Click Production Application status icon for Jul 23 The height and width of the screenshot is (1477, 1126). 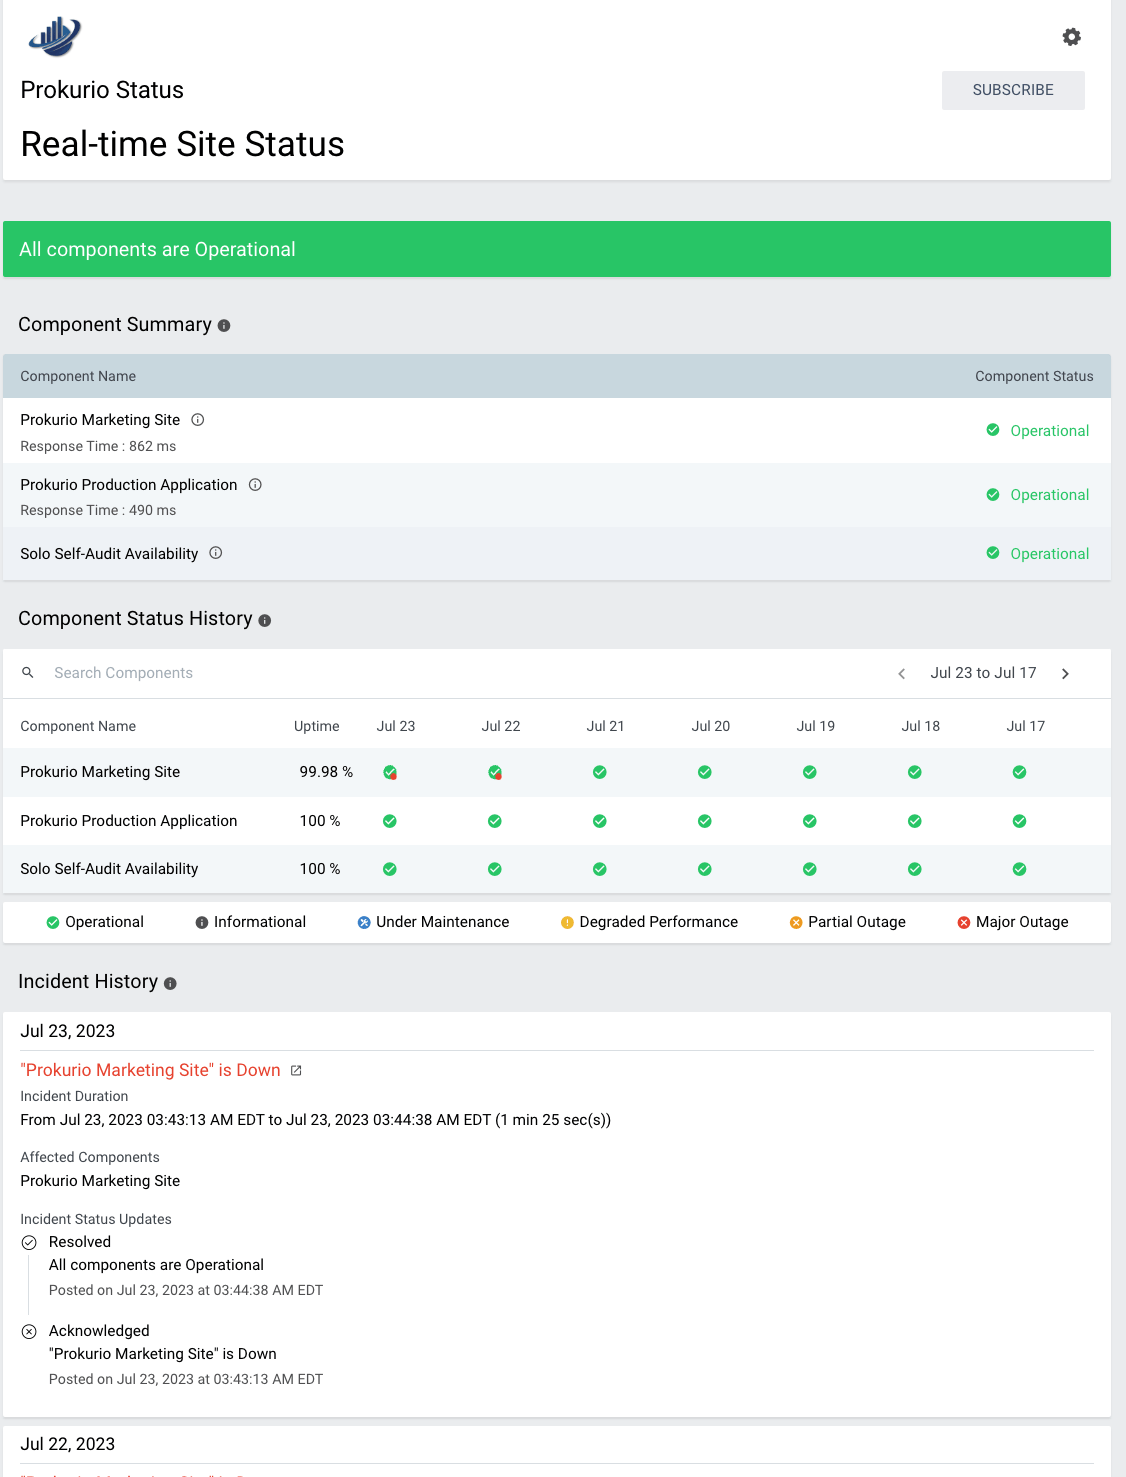click(x=390, y=821)
